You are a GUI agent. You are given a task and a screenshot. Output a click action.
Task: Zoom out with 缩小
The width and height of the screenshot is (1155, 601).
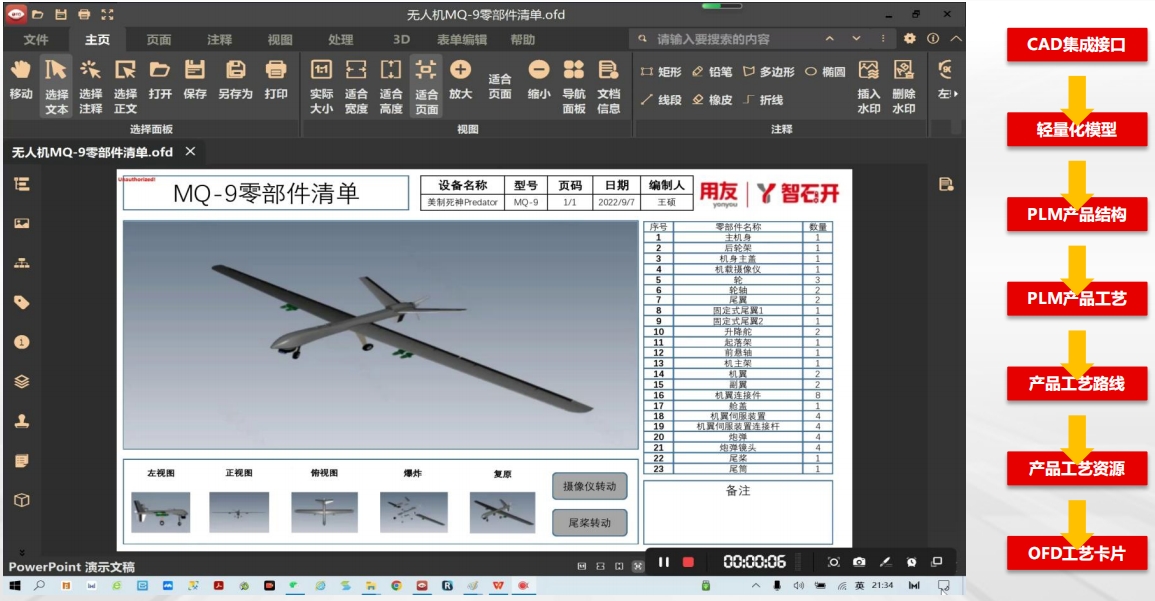[x=539, y=80]
